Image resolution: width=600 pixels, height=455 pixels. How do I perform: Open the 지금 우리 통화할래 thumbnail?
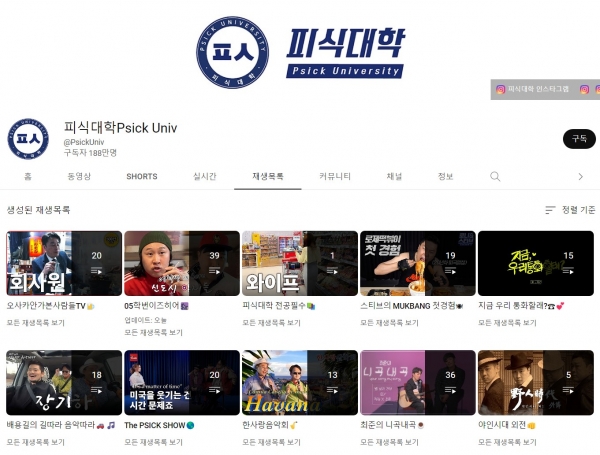[536, 263]
